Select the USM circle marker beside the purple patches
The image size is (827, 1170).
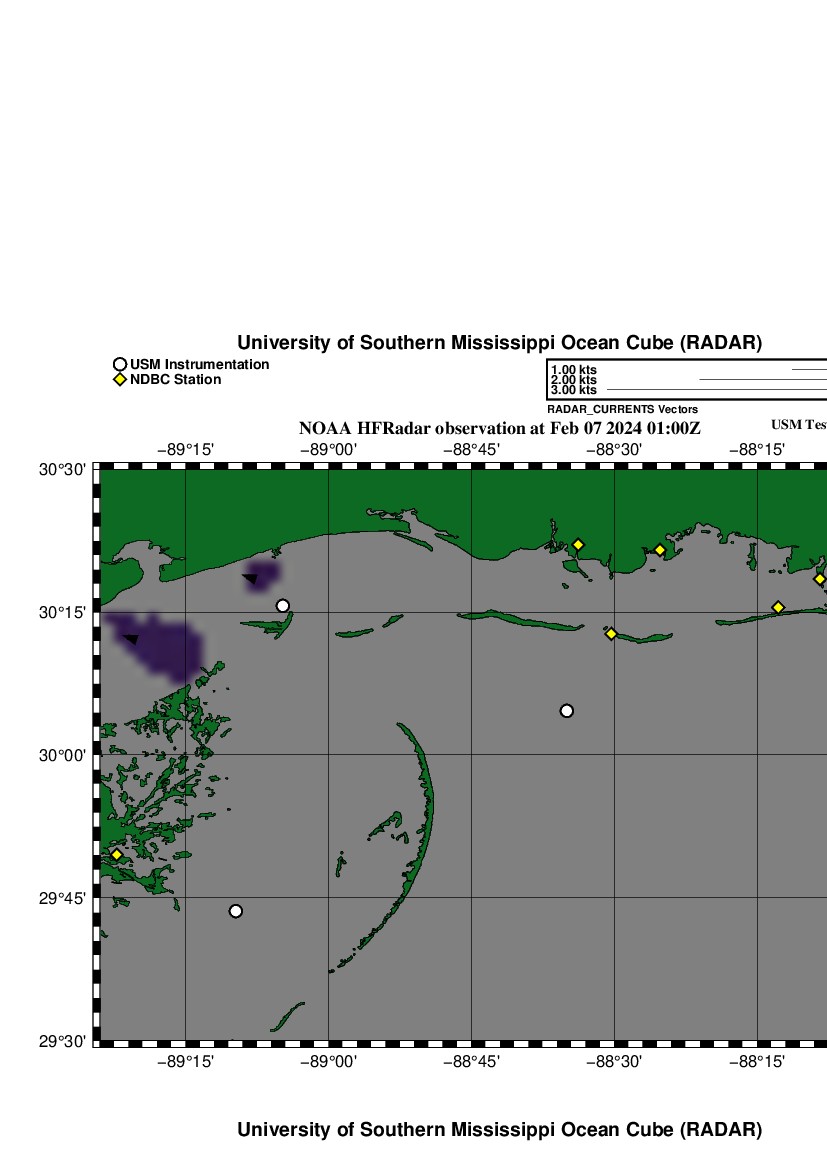click(x=283, y=606)
